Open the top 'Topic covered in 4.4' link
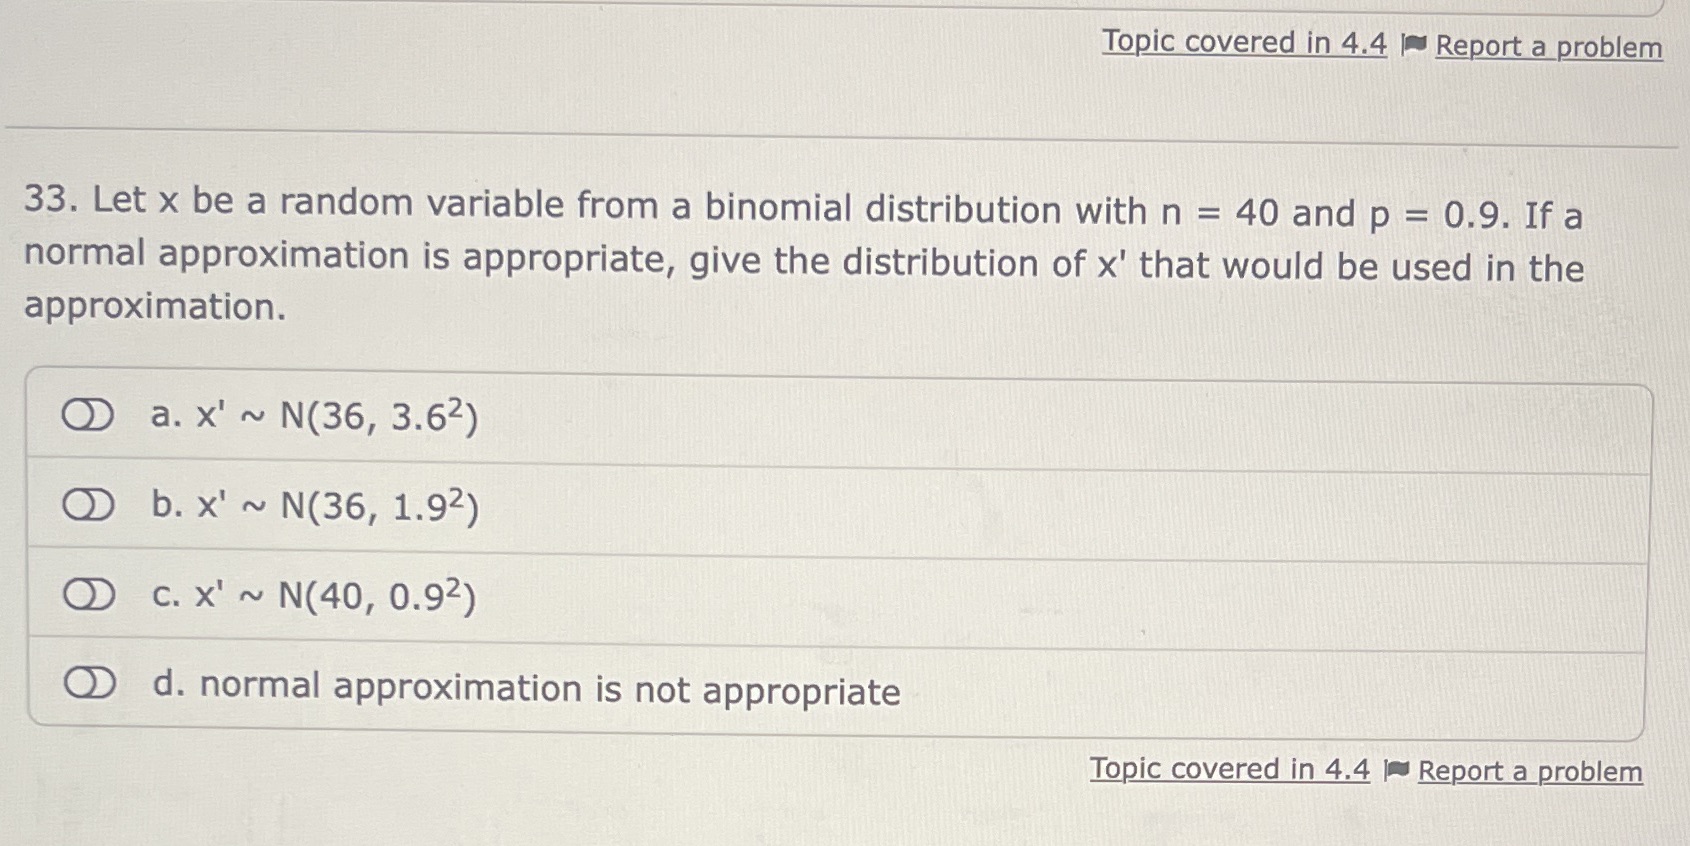The image size is (1690, 846). coord(1242,42)
